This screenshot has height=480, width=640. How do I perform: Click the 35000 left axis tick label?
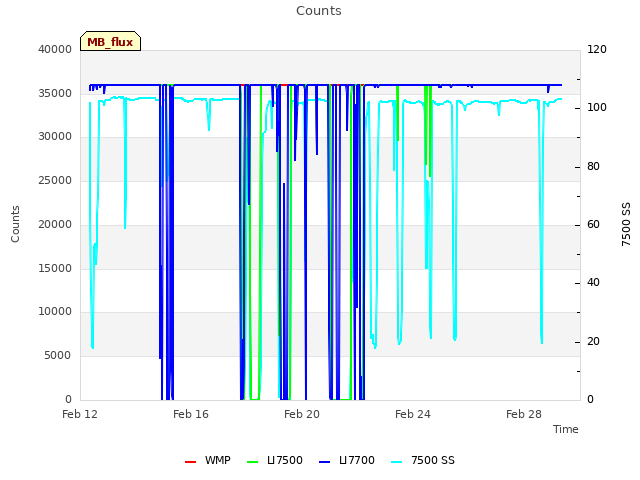(55, 93)
